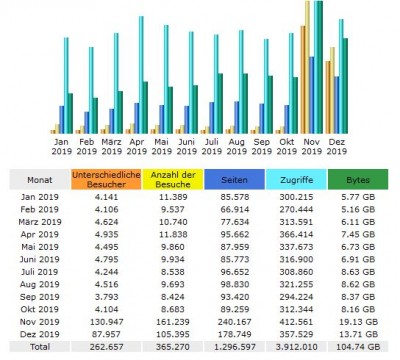Click the orange Unterschiedliche Besucher header
The height and width of the screenshot is (360, 400).
coord(106,180)
